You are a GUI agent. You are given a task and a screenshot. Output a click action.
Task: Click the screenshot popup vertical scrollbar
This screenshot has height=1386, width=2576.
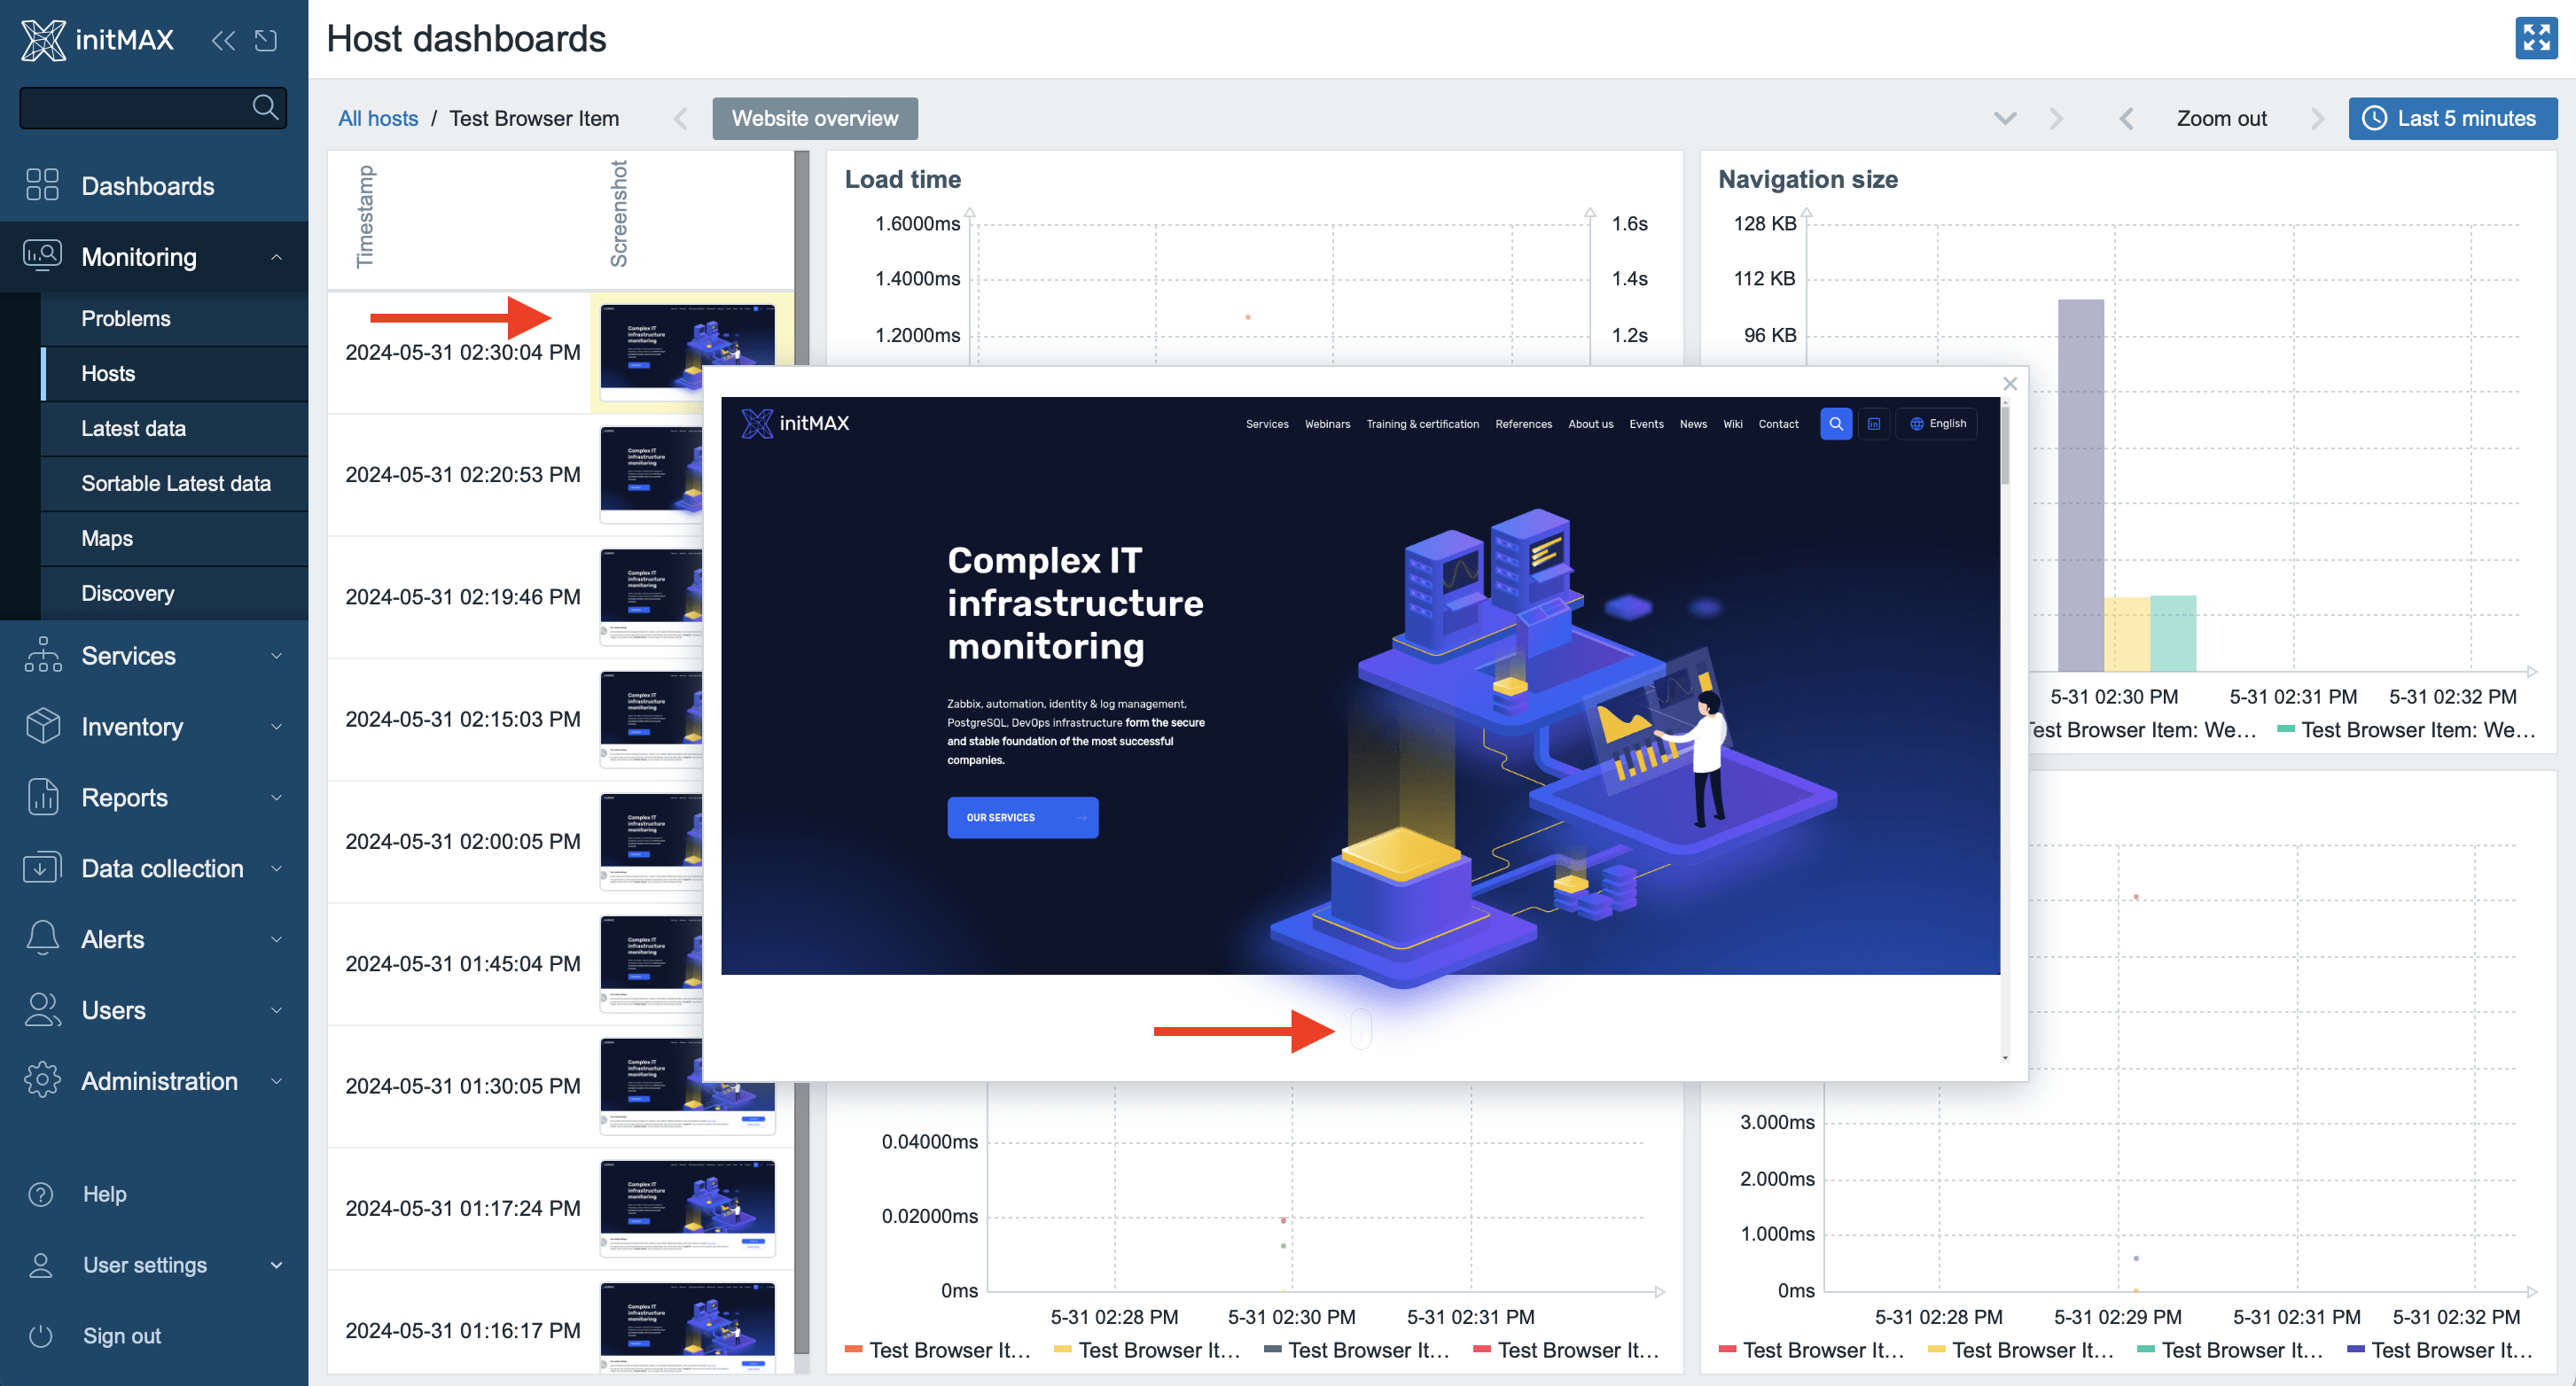[2005, 446]
